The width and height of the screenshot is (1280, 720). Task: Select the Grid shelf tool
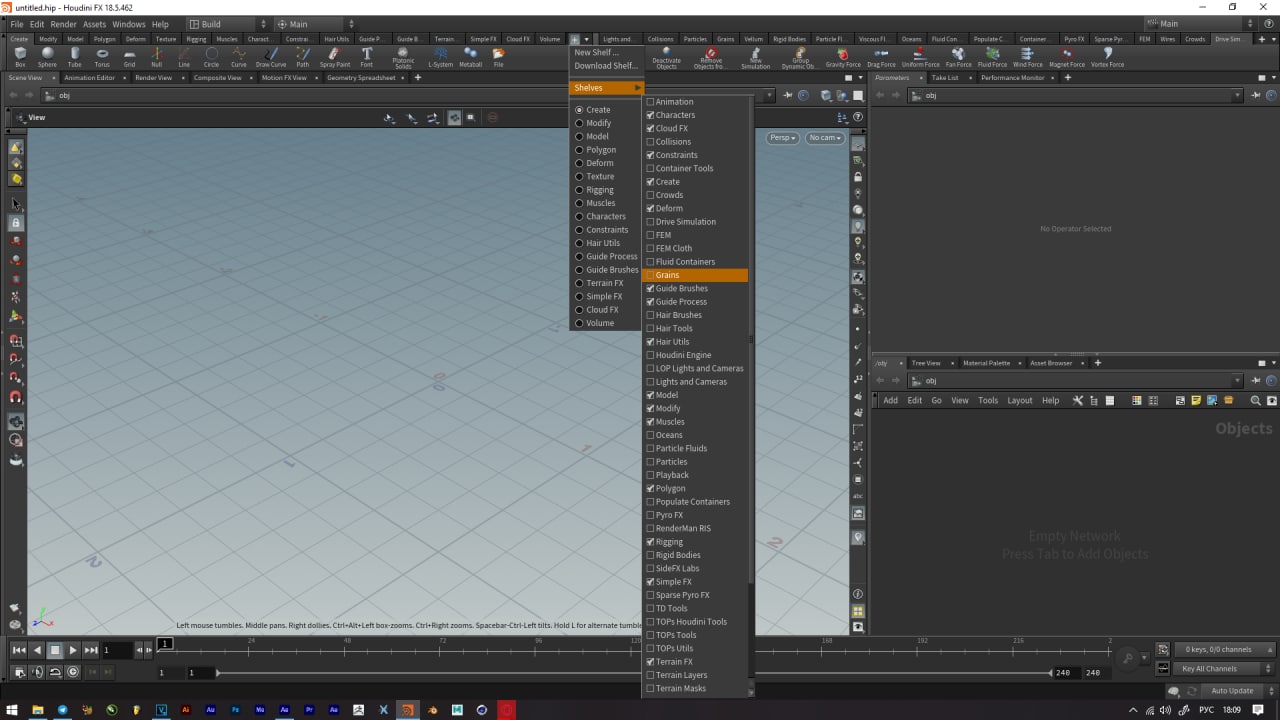[129, 57]
